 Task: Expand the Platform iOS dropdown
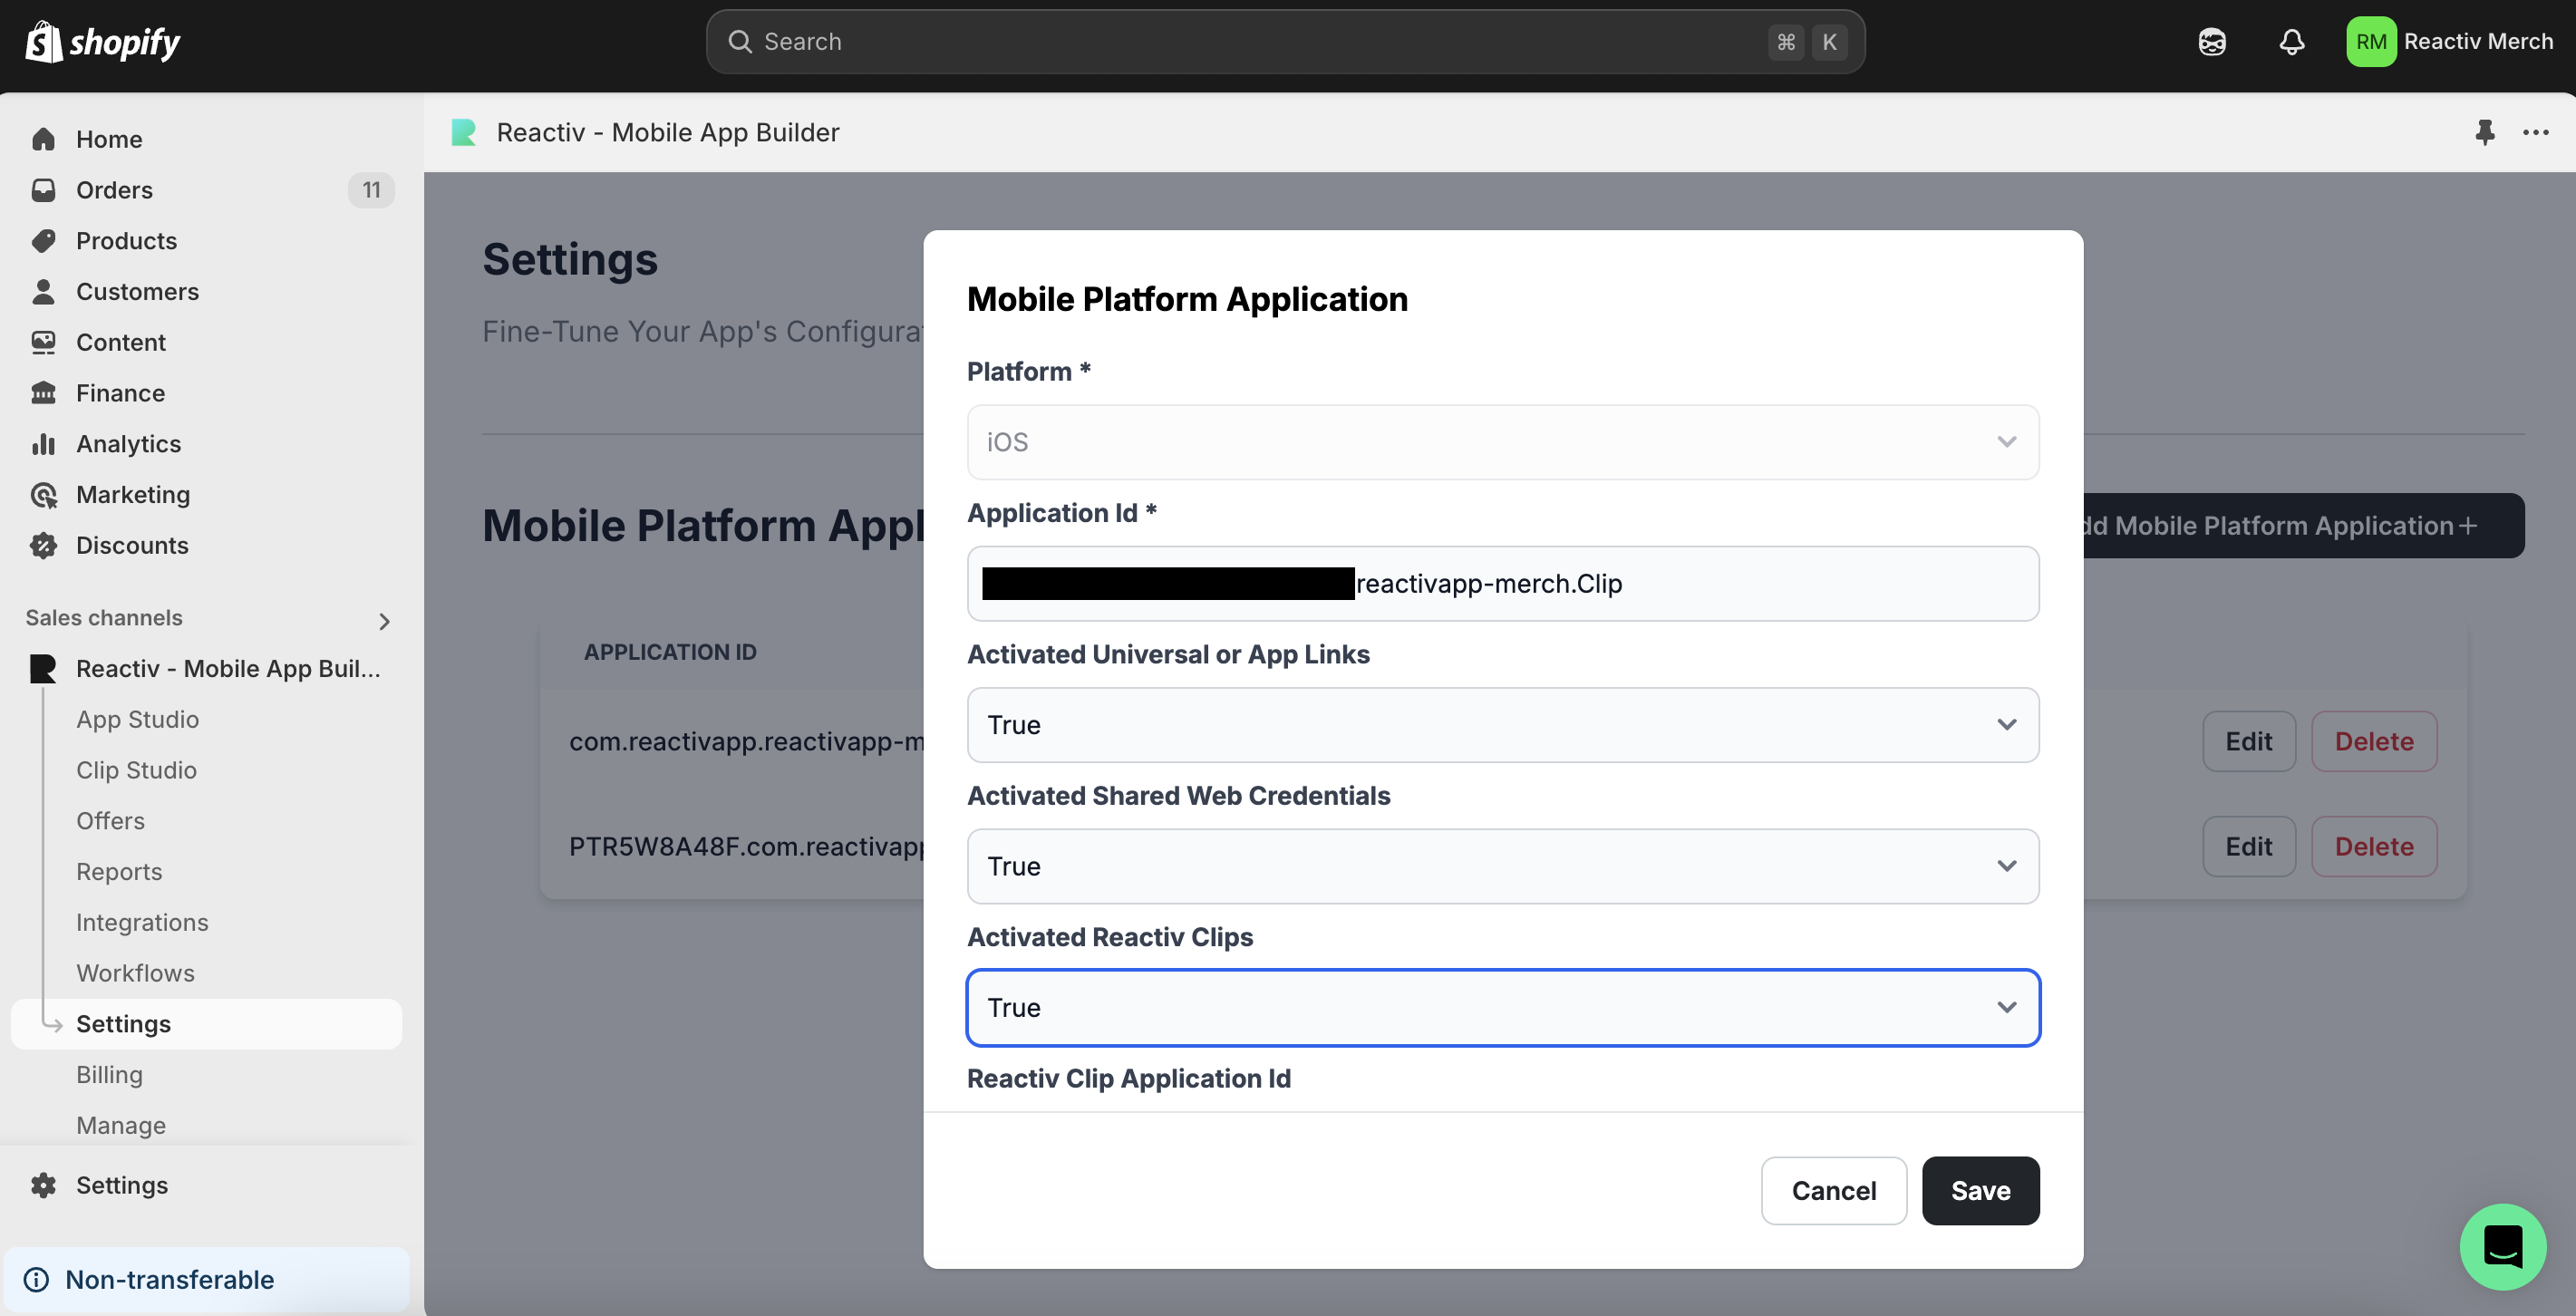pos(1502,442)
